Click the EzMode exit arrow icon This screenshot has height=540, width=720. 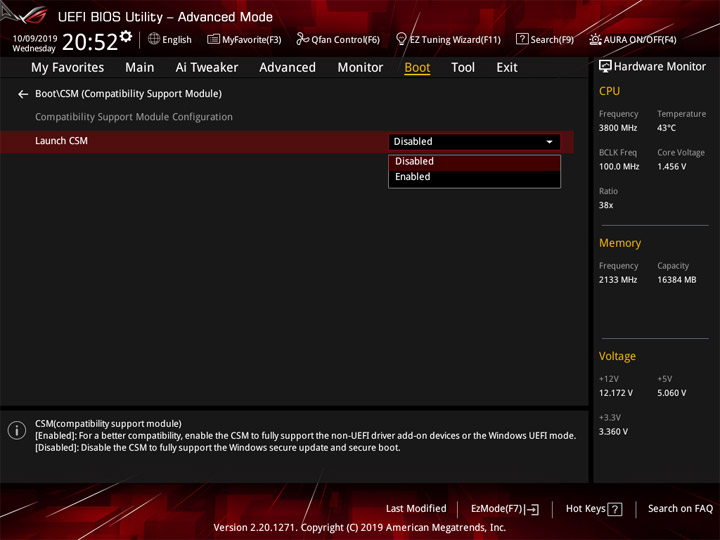click(532, 509)
